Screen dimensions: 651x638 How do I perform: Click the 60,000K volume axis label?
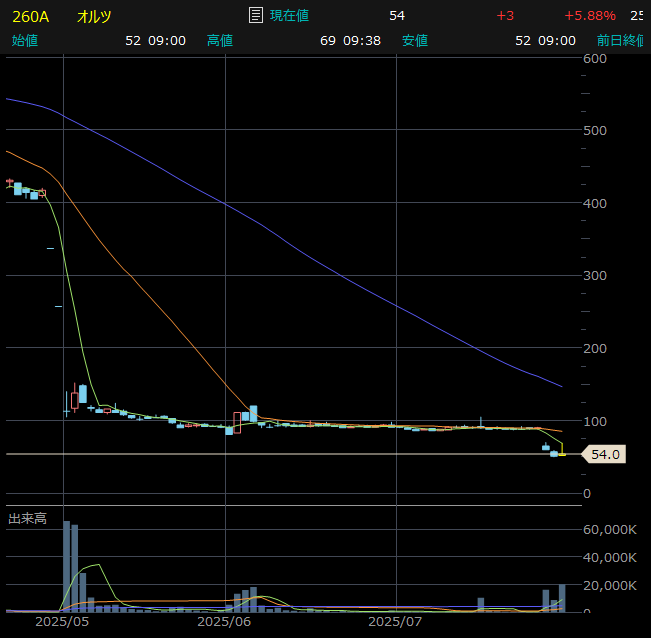coord(610,530)
